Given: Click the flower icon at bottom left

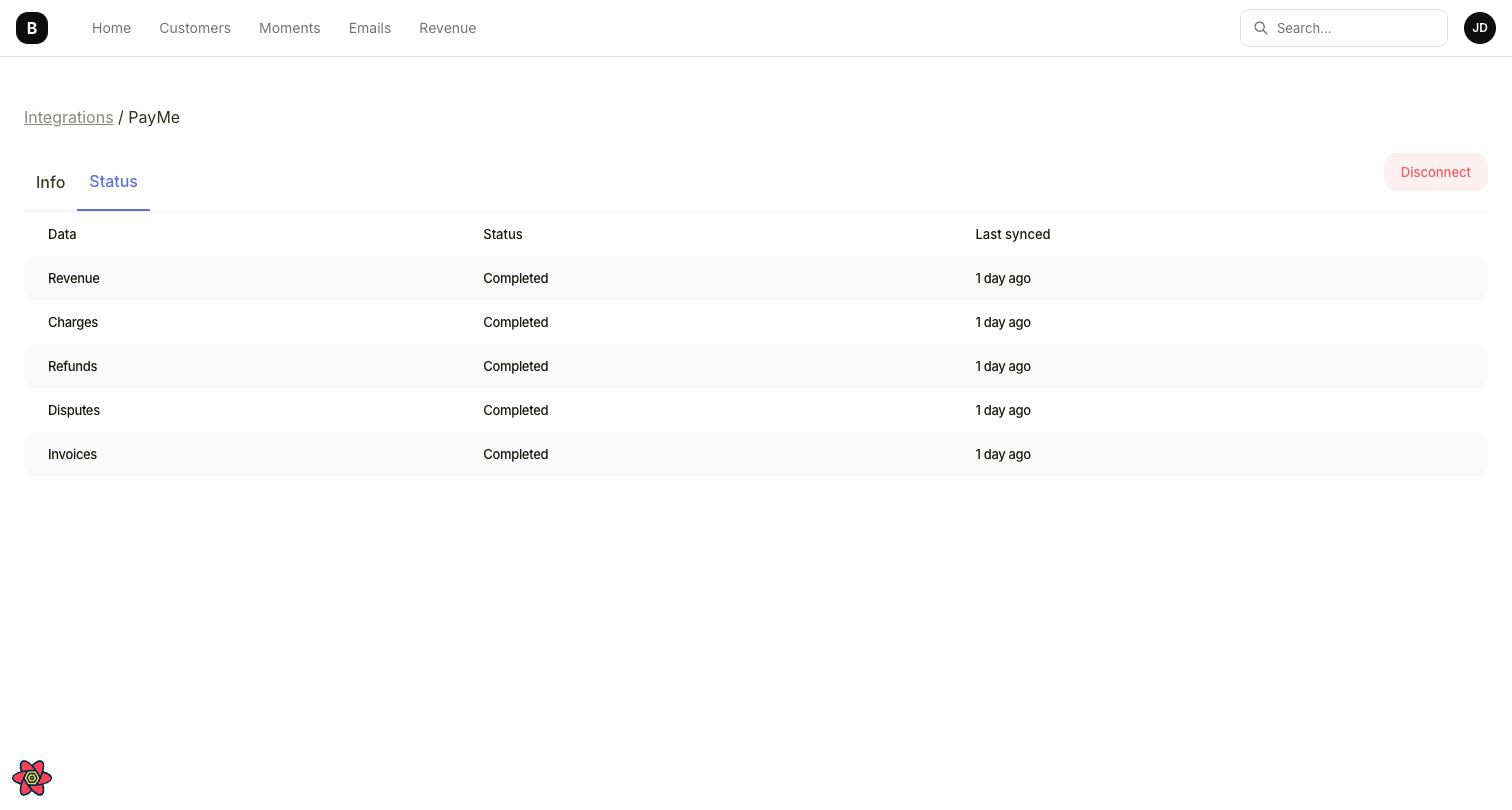Looking at the screenshot, I should [31, 777].
